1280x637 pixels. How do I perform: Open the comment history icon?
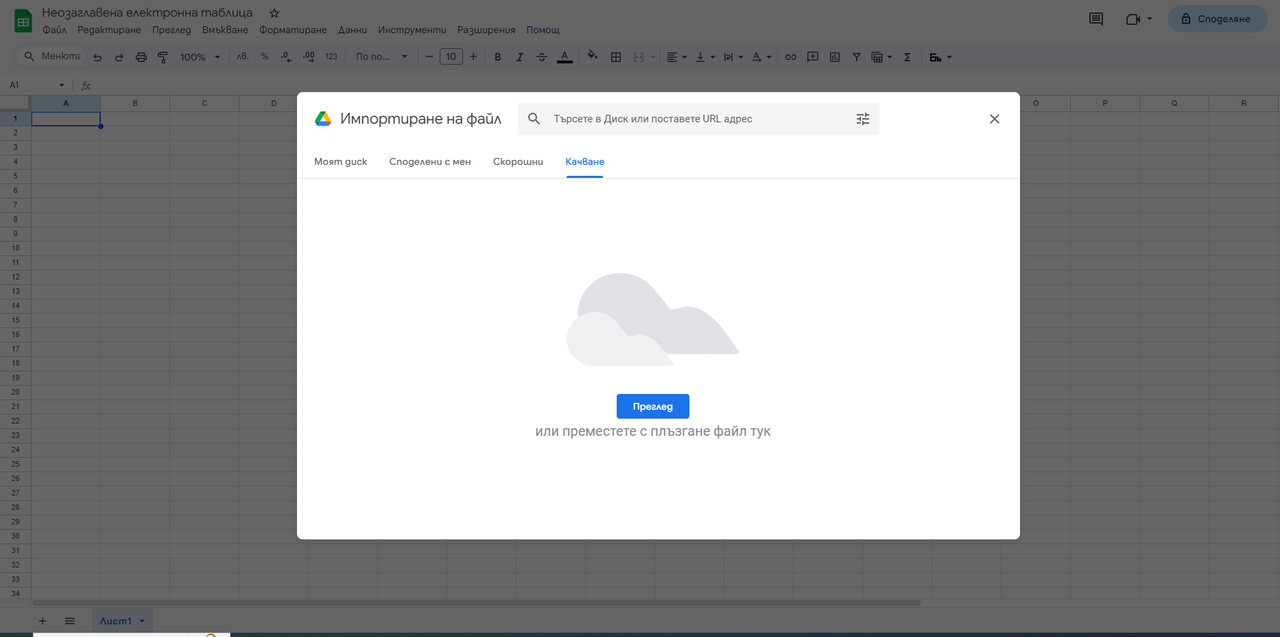click(x=1096, y=19)
